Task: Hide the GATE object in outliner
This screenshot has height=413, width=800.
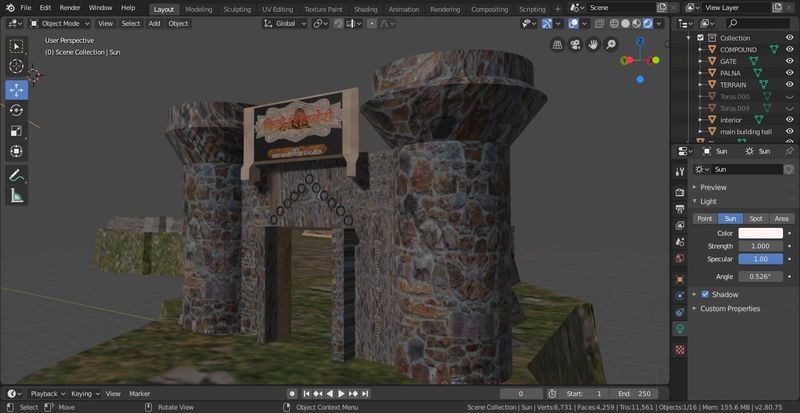Action: (x=787, y=61)
